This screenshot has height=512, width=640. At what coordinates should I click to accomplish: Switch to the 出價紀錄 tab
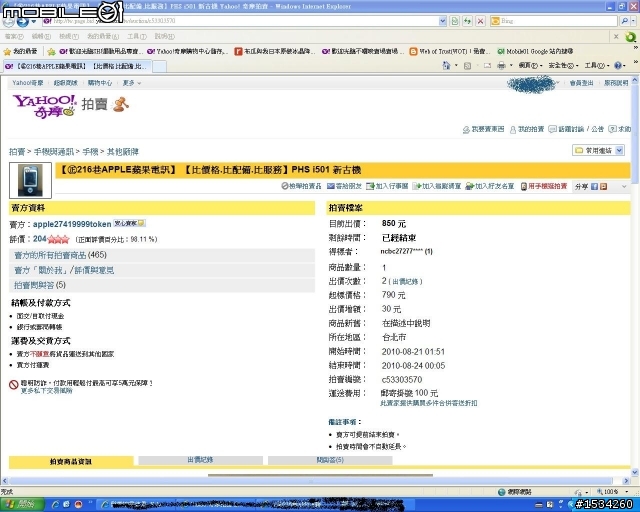[x=200, y=460]
